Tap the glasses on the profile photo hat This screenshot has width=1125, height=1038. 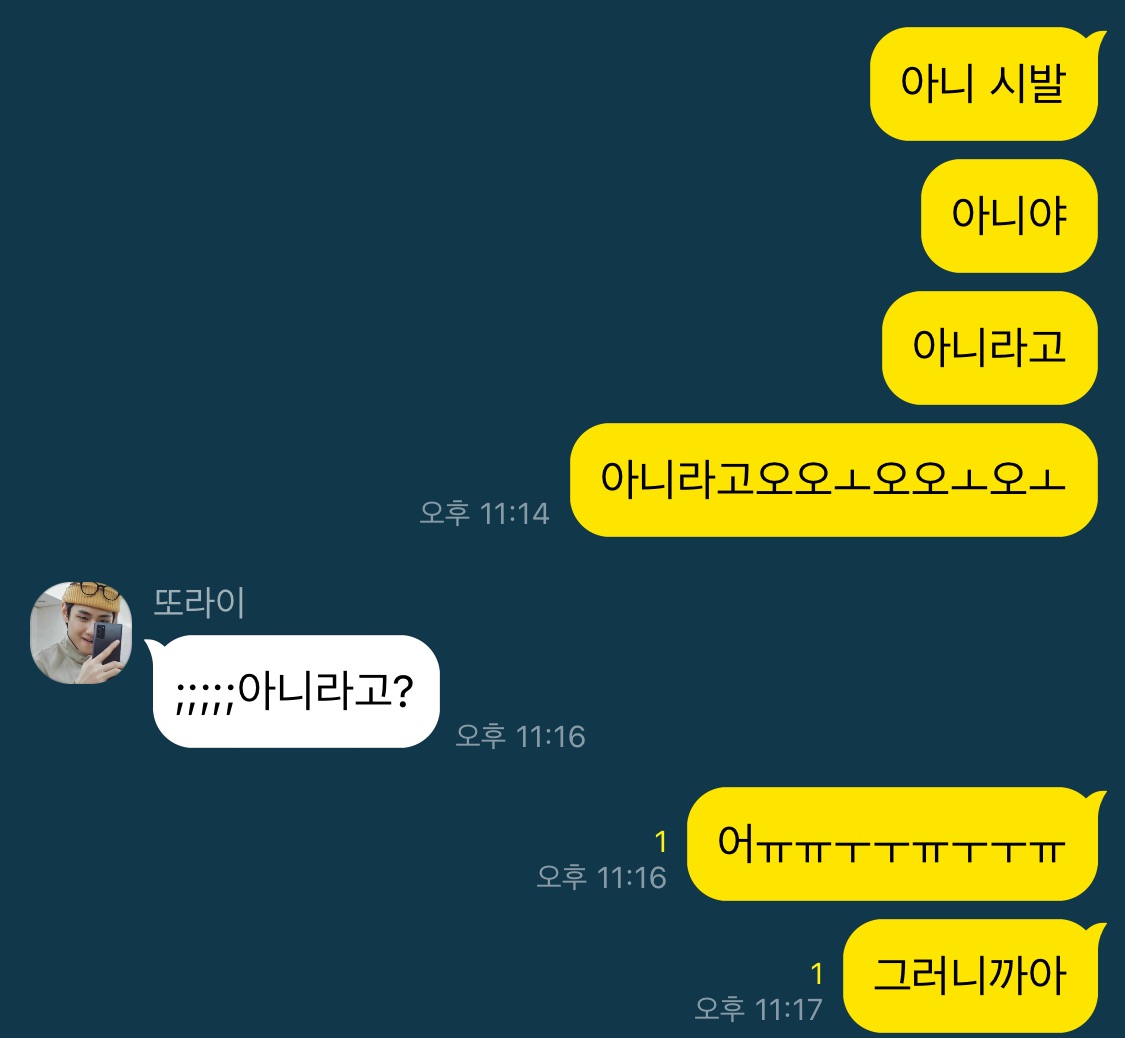(100, 592)
